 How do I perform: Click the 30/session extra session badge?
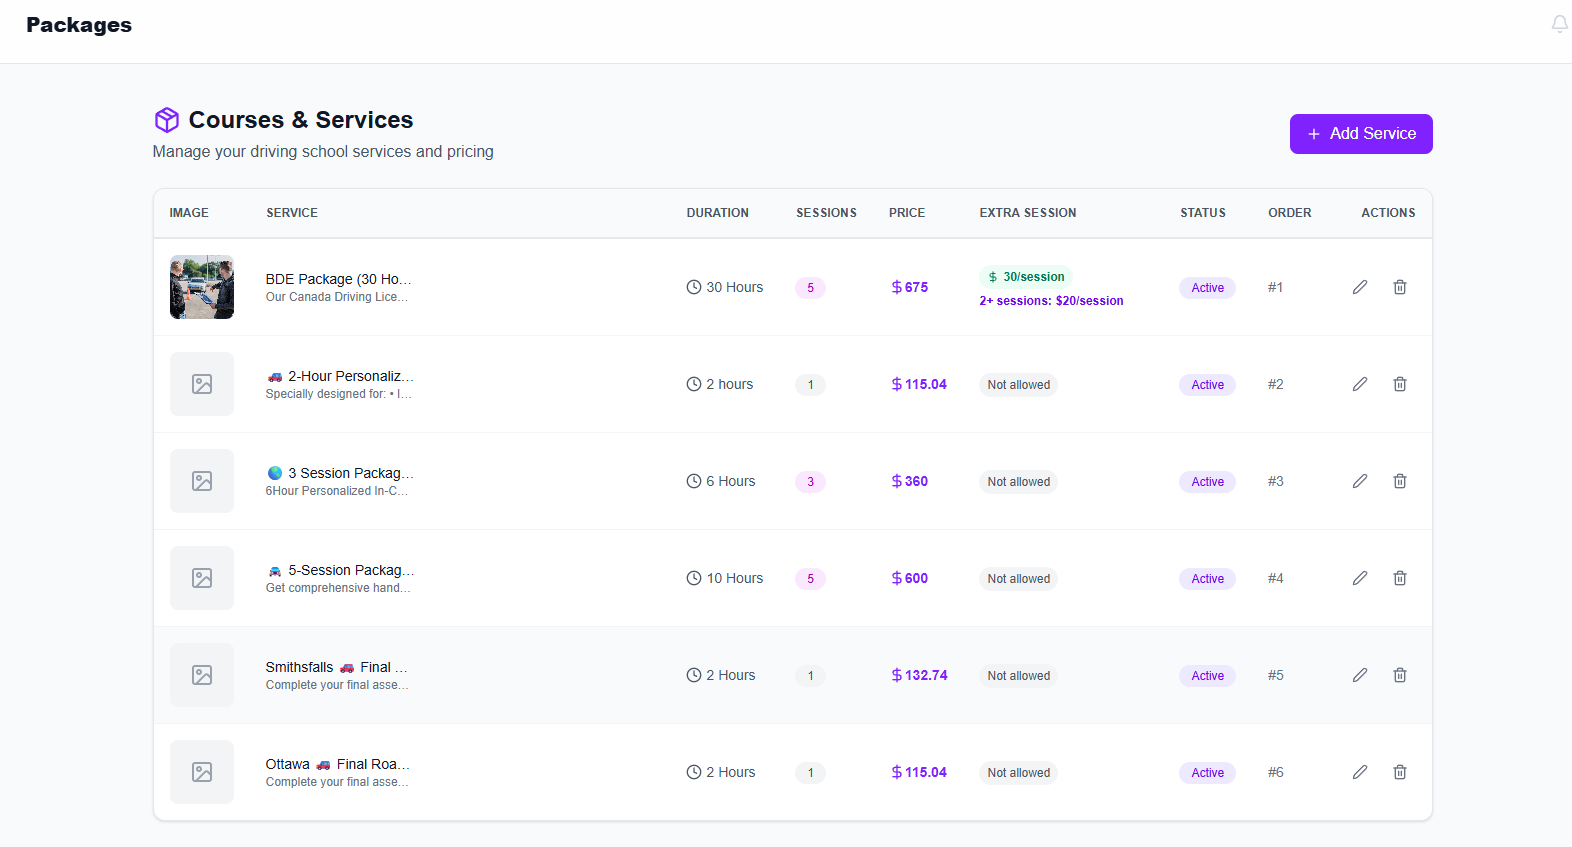pos(1025,277)
